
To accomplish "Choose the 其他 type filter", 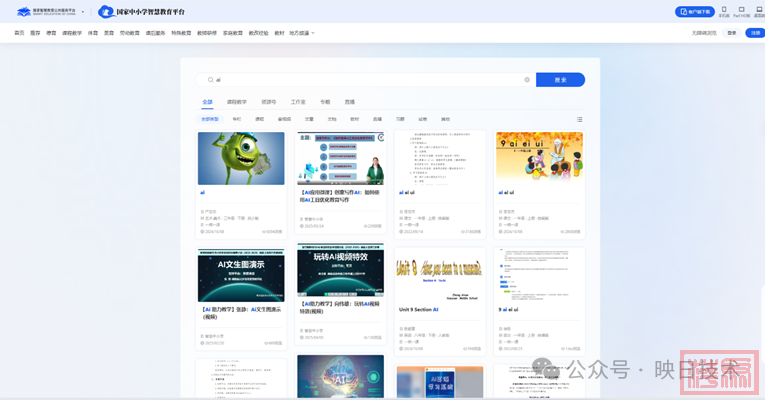I will (445, 119).
